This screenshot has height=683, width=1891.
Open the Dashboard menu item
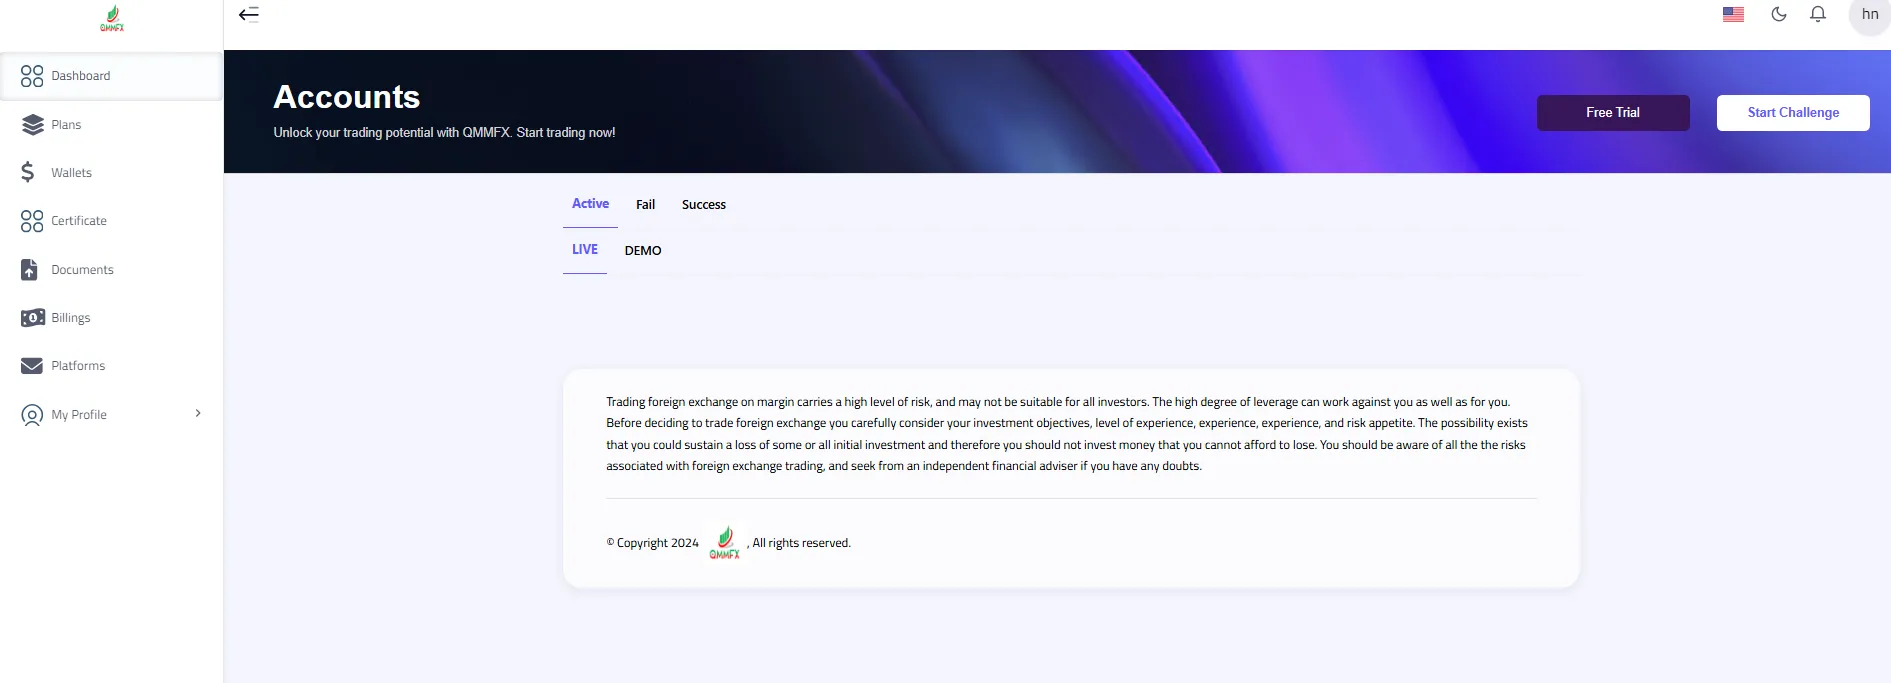coord(111,76)
